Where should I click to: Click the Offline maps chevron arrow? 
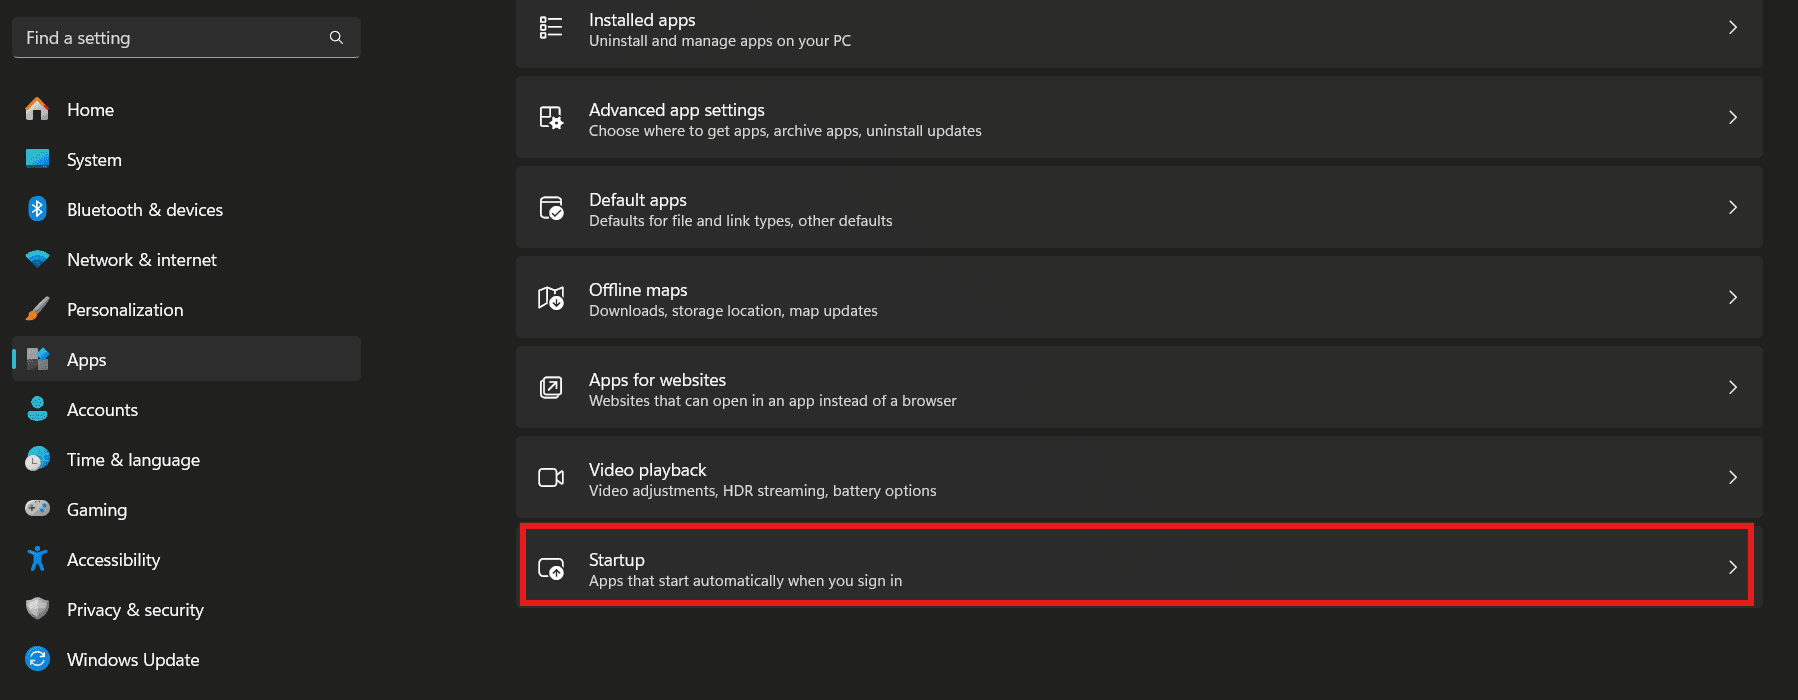click(x=1733, y=297)
